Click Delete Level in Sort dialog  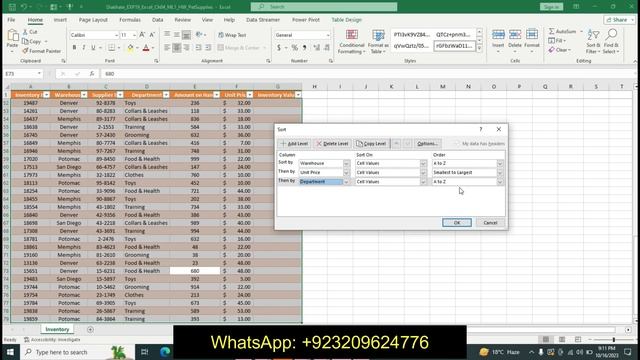coord(332,144)
